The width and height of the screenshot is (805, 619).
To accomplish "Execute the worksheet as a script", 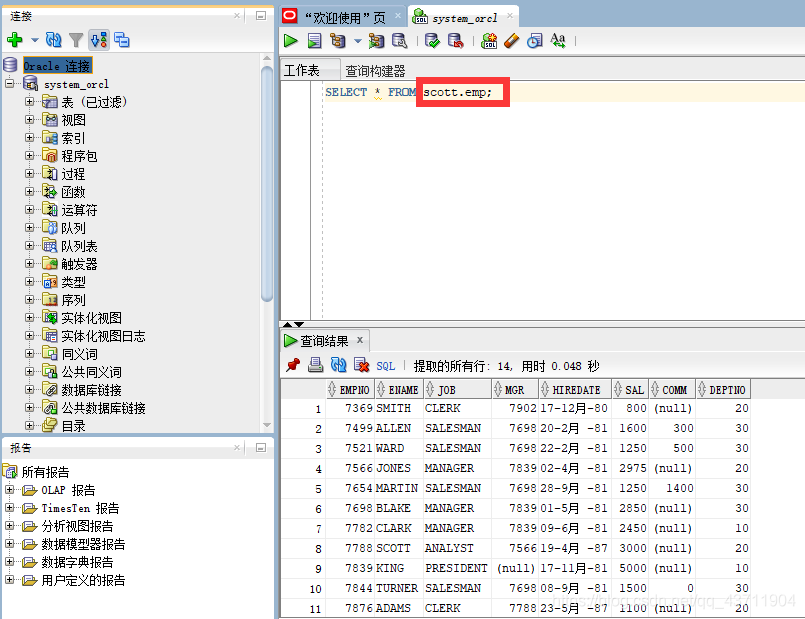I will (312, 41).
